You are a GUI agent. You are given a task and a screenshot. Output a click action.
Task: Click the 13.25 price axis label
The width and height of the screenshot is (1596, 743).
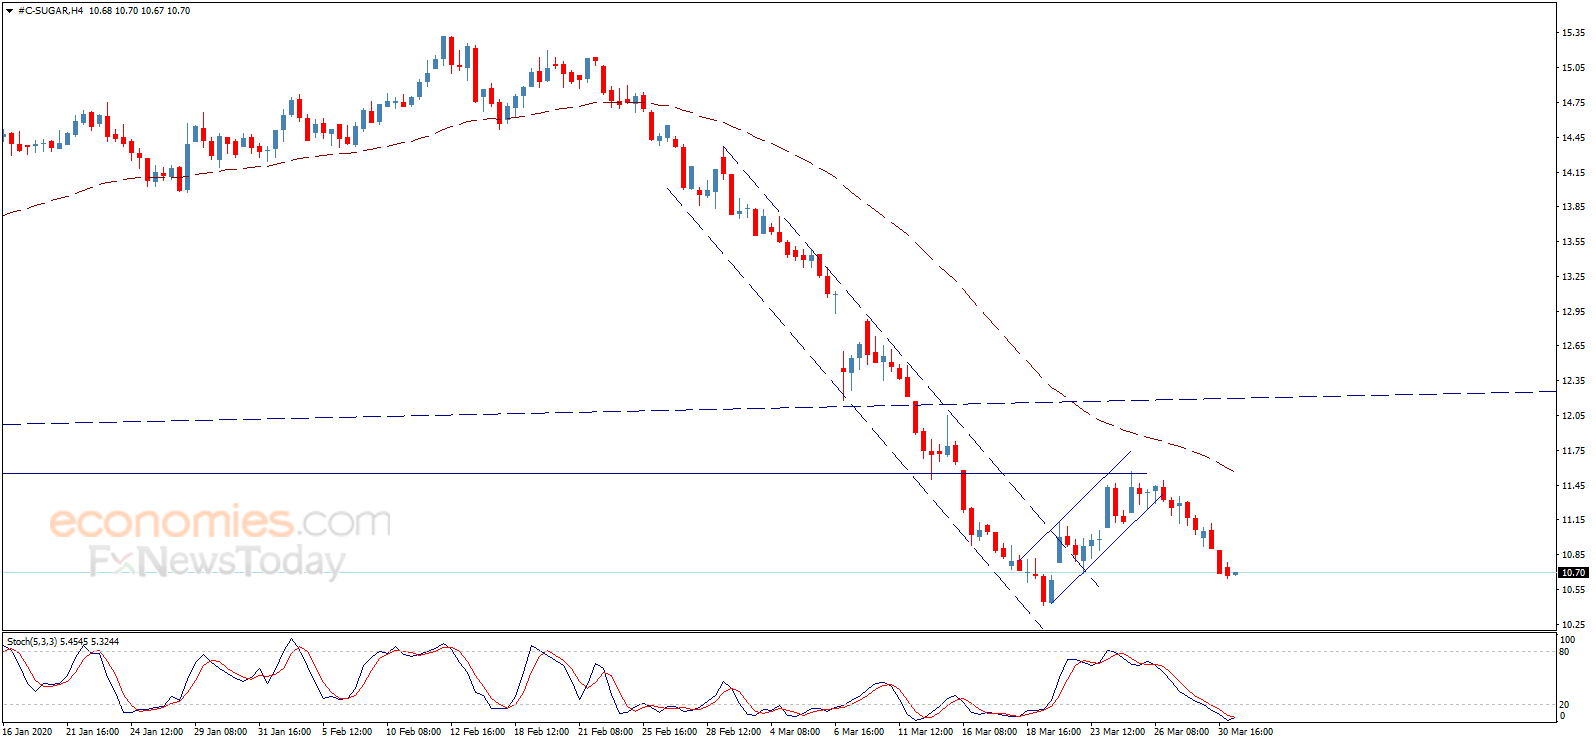(1573, 277)
